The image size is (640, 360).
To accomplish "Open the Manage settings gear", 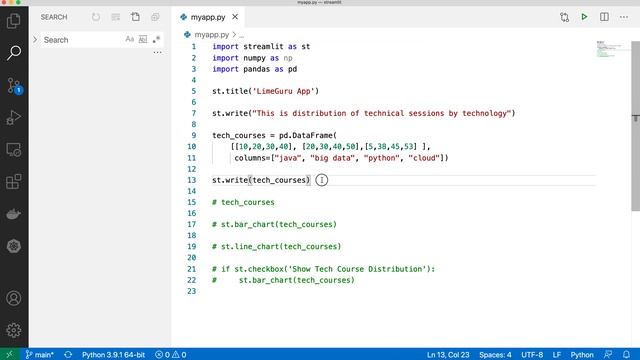I will coord(14,330).
